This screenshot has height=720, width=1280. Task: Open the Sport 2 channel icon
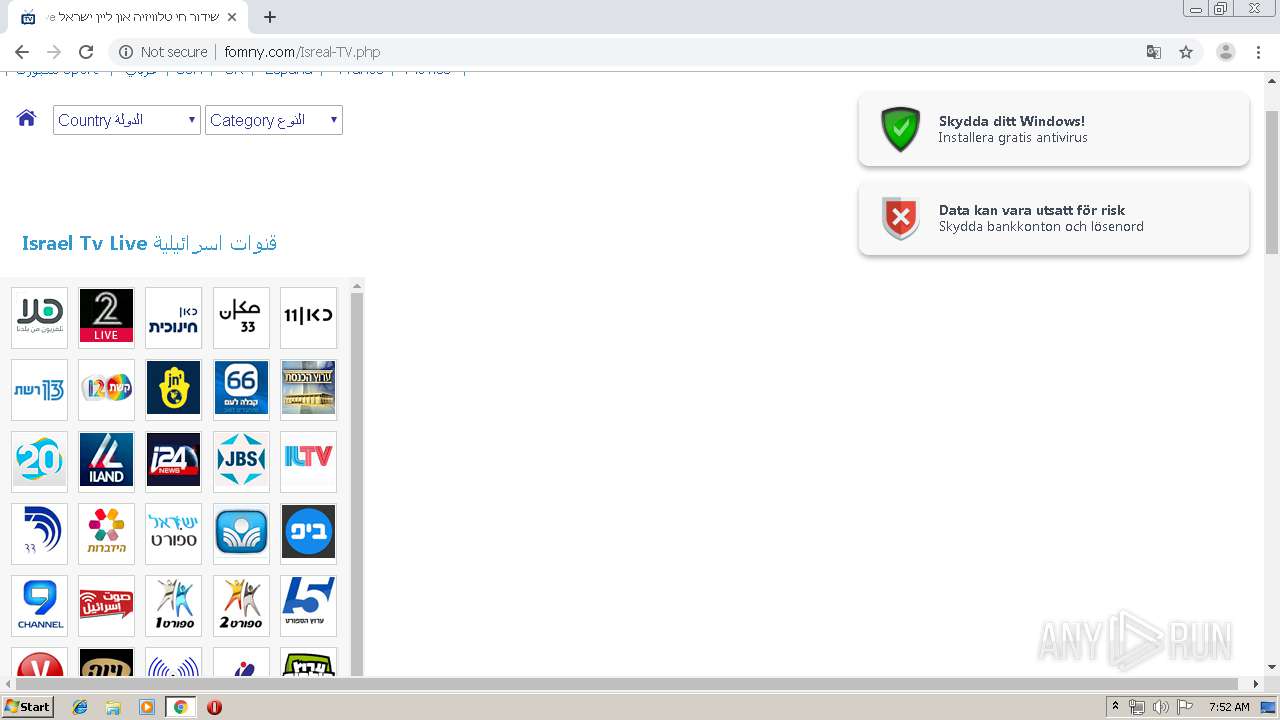[x=241, y=606]
